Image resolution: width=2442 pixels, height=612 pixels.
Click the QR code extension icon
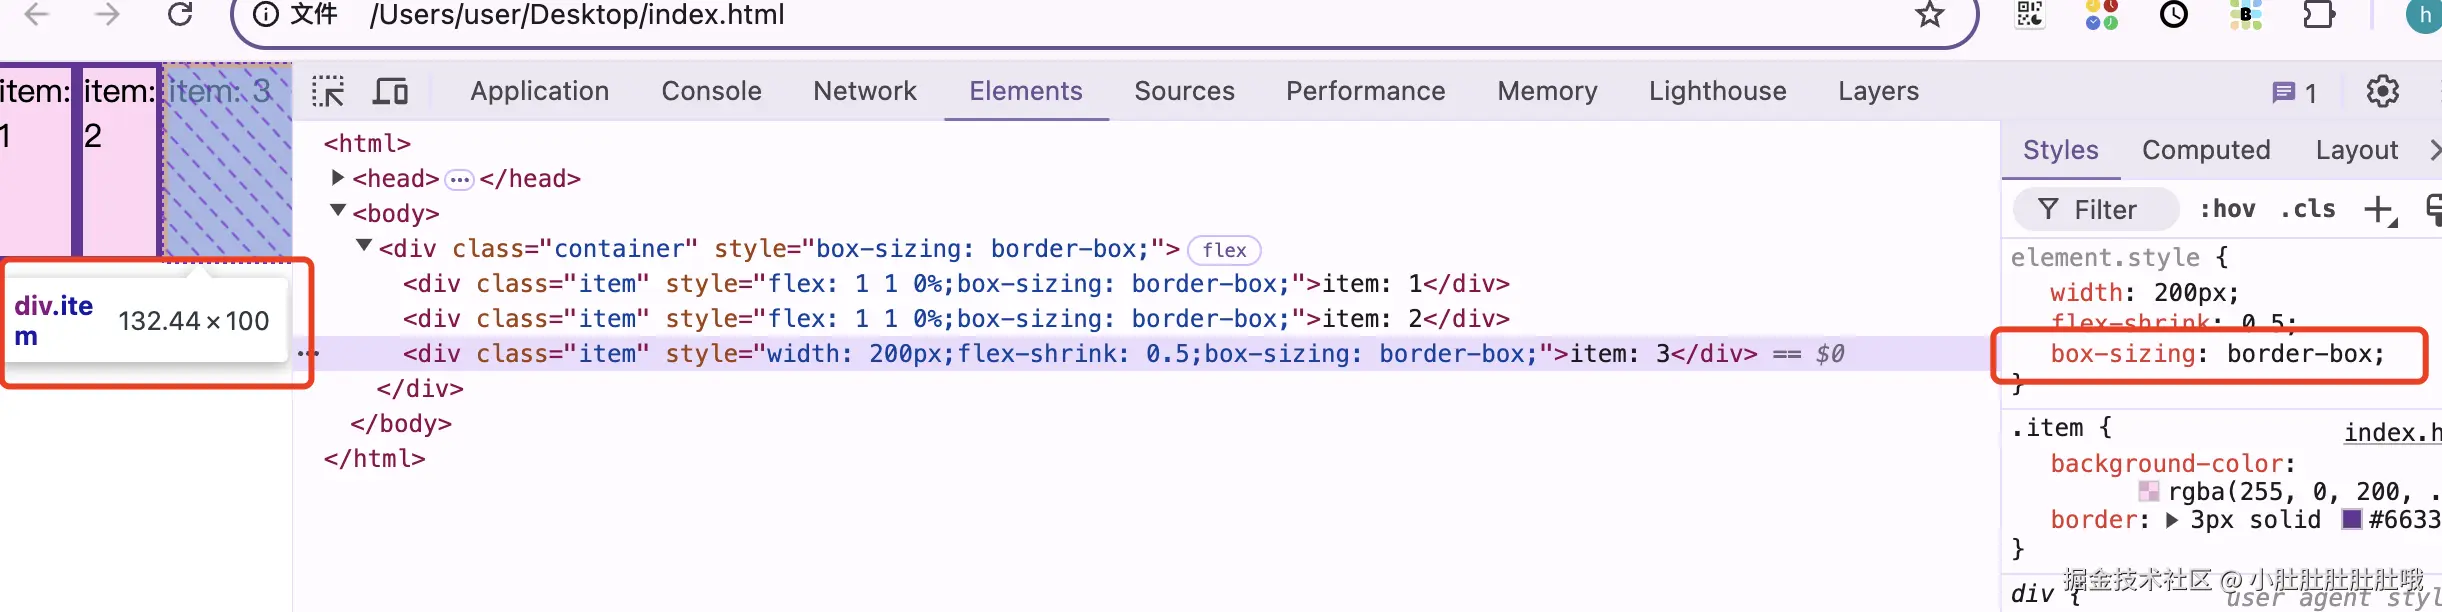click(2030, 14)
